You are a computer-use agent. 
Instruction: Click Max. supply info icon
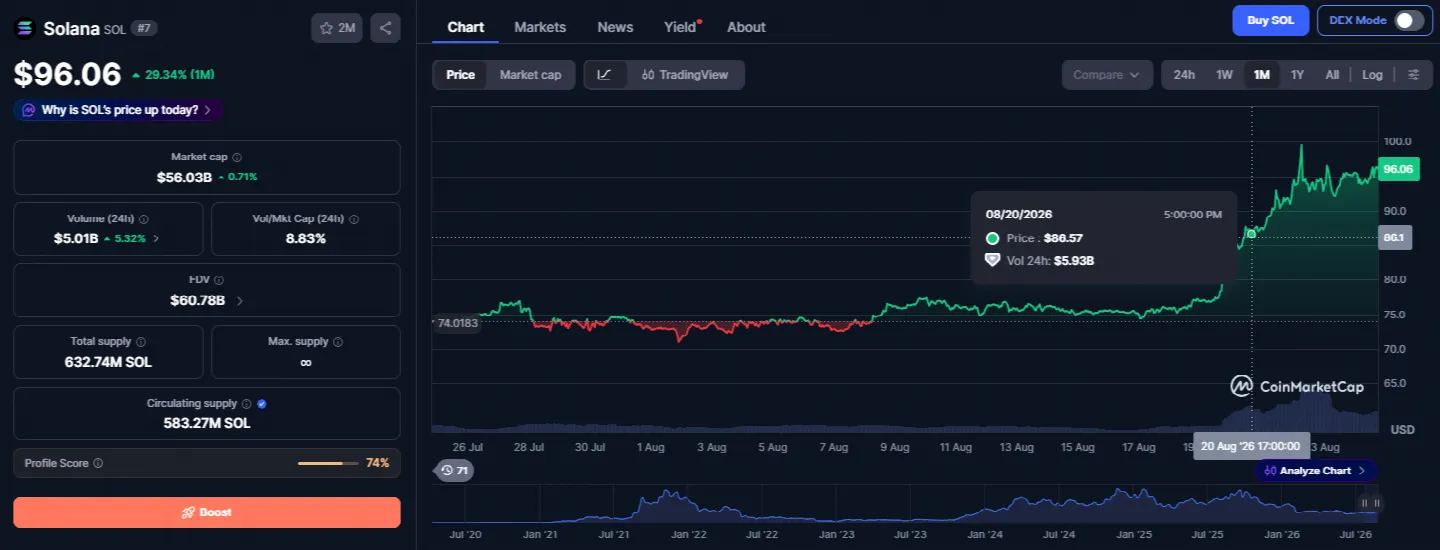(x=337, y=342)
